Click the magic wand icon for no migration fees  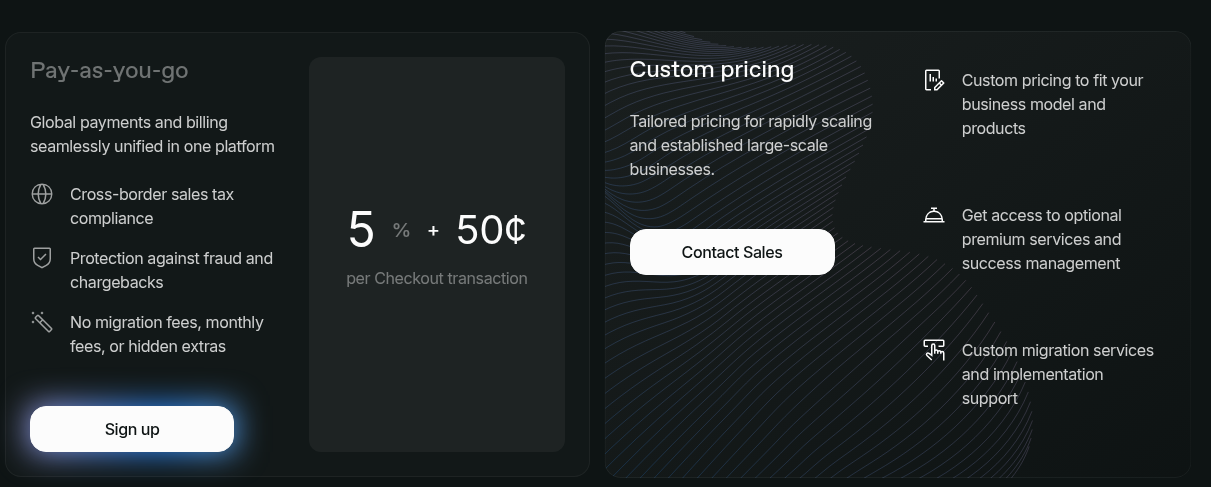tap(42, 322)
